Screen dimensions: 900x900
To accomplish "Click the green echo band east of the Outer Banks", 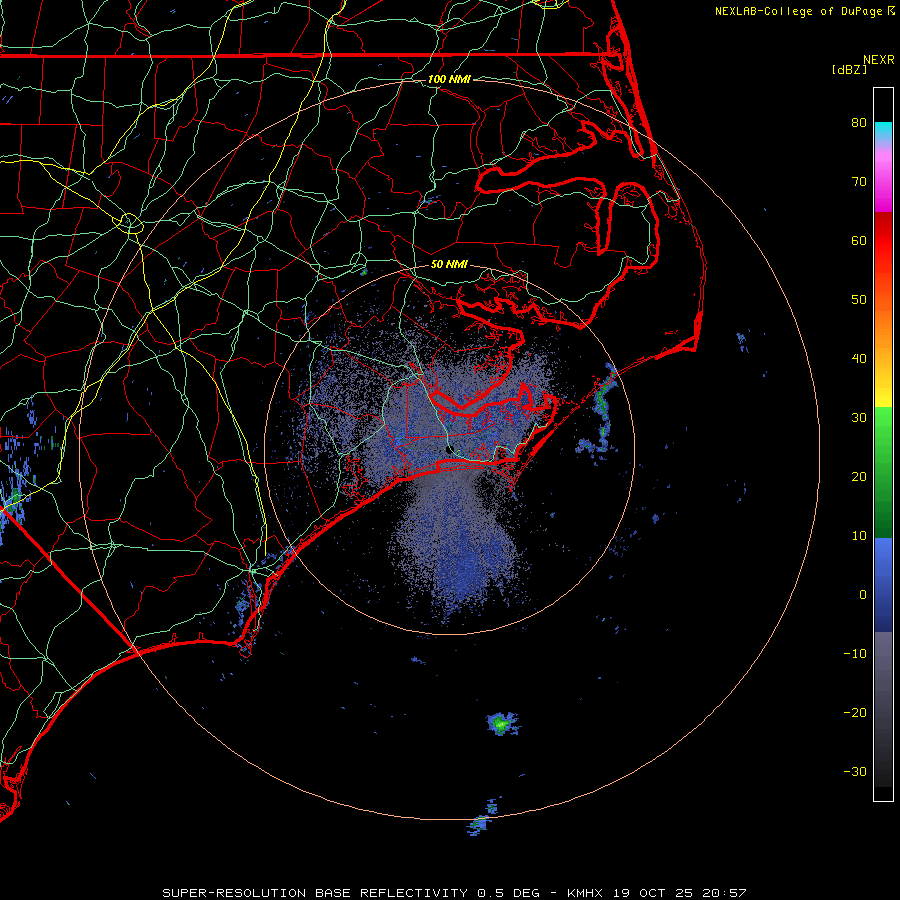I will [x=600, y=410].
